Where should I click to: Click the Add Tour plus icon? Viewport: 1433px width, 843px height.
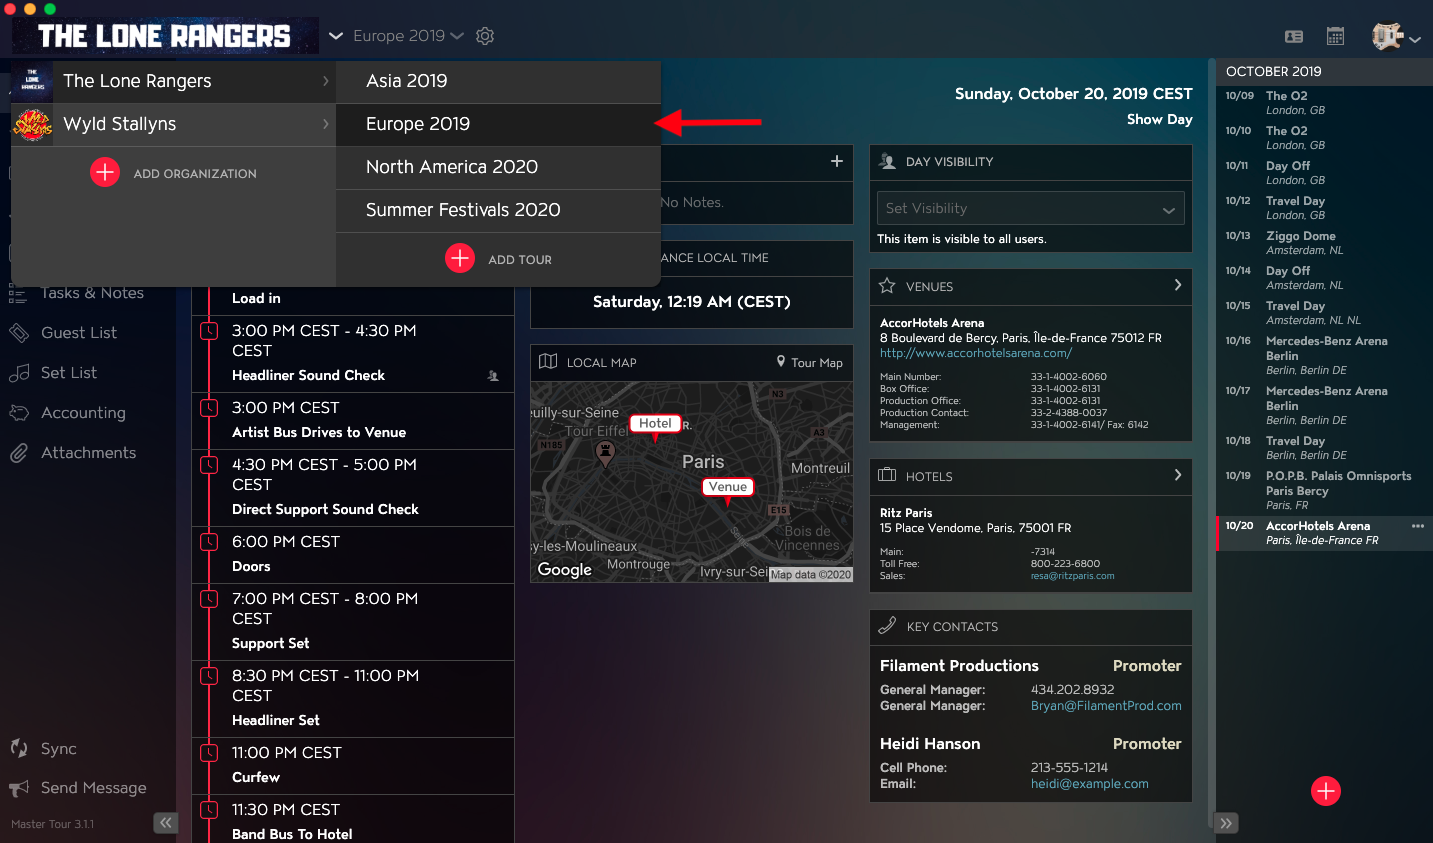460,258
